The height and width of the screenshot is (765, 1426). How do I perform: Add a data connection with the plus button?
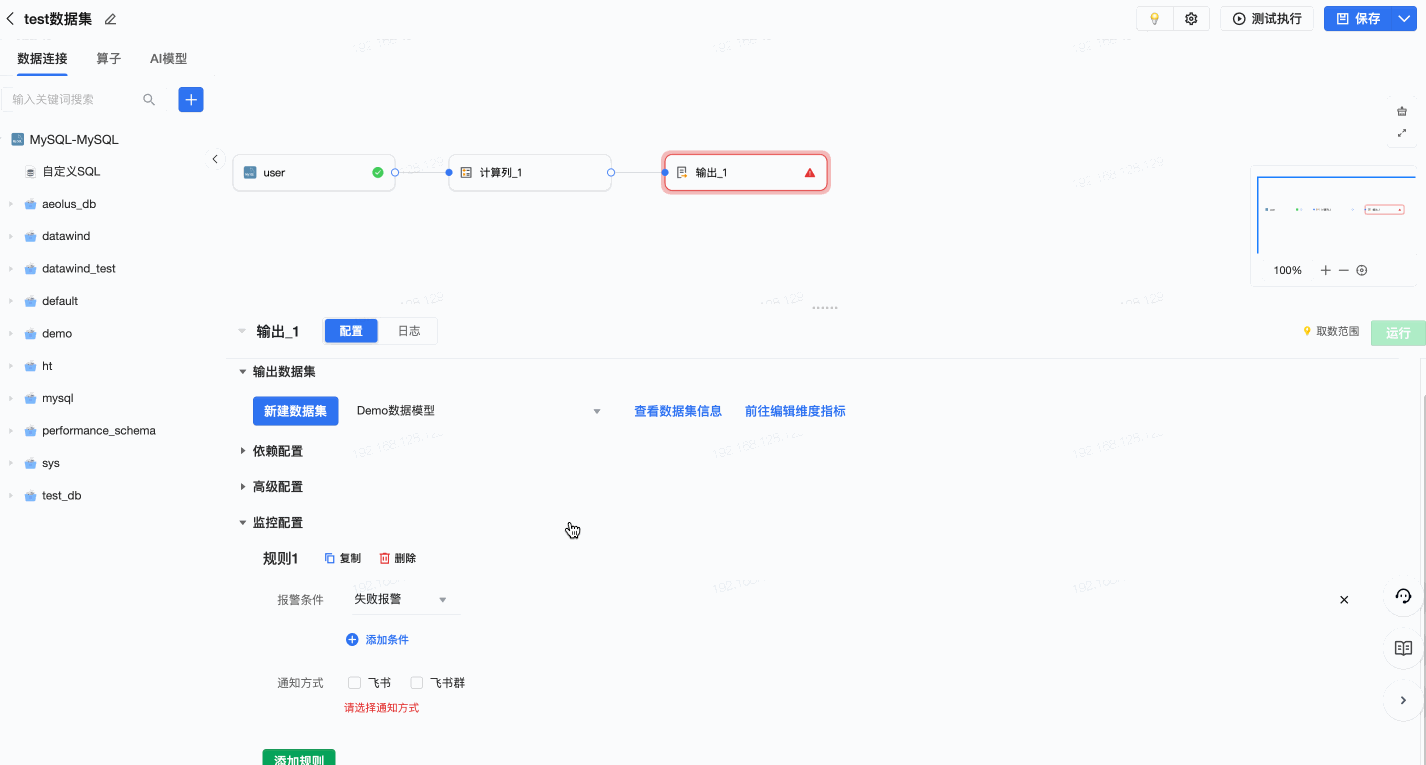191,99
